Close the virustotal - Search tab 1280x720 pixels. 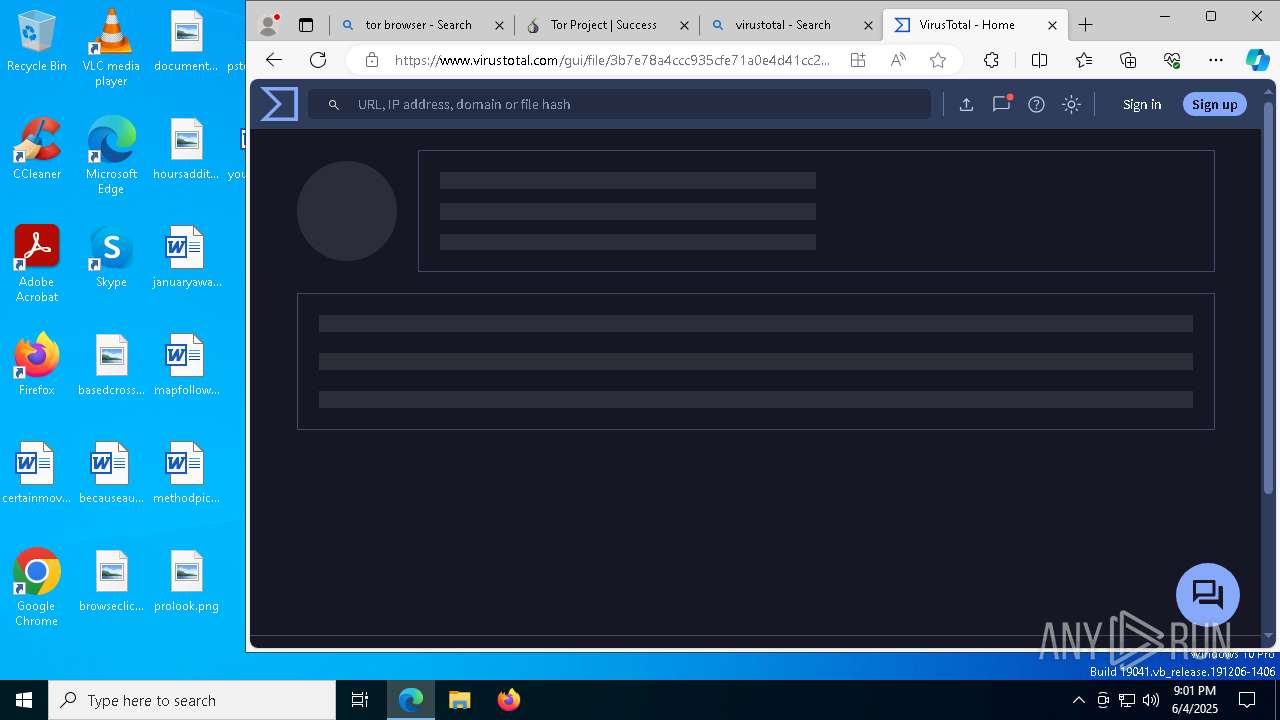(x=868, y=25)
